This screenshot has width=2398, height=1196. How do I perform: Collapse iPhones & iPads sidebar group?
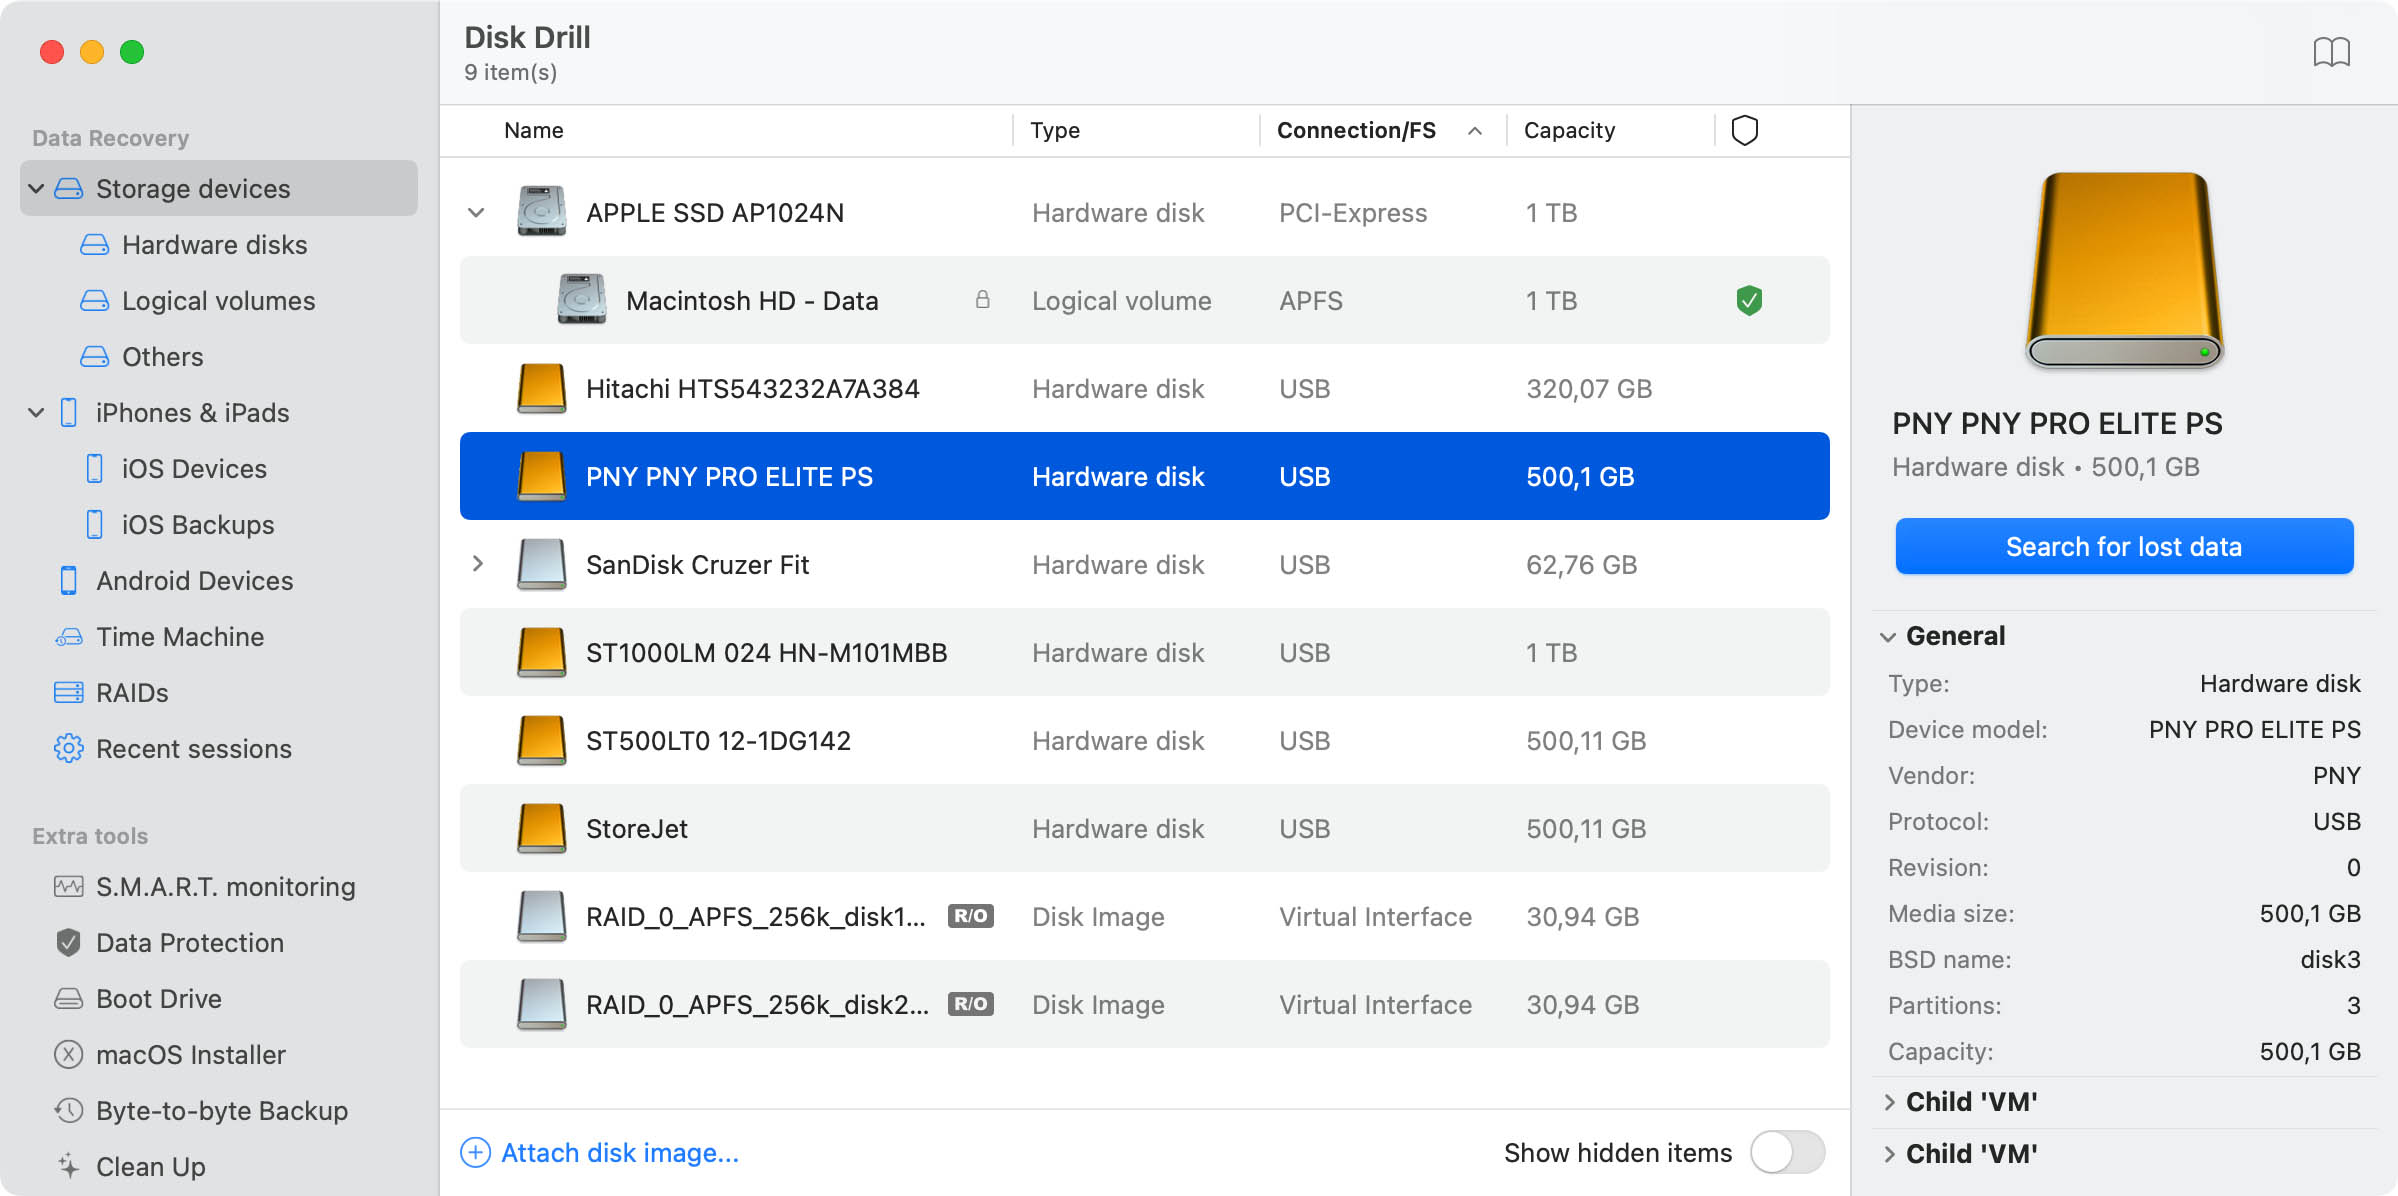(x=36, y=412)
